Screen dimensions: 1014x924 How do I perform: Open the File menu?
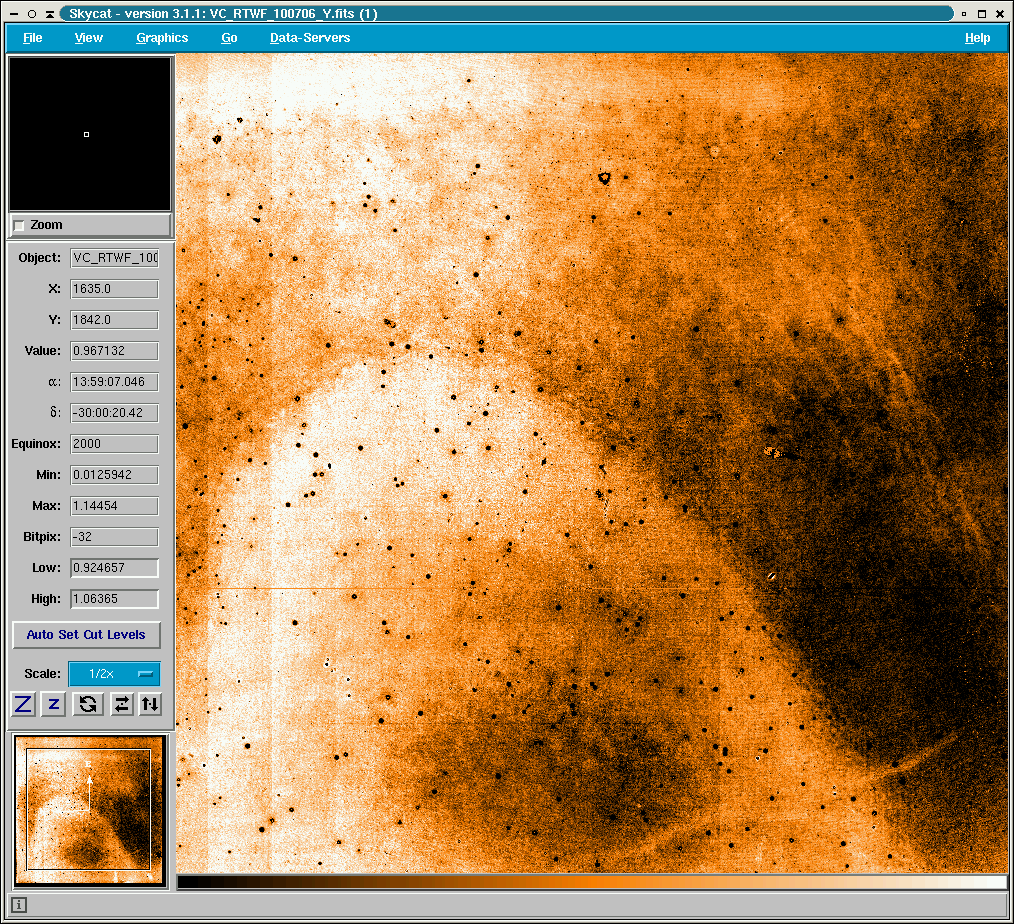pyautogui.click(x=33, y=38)
